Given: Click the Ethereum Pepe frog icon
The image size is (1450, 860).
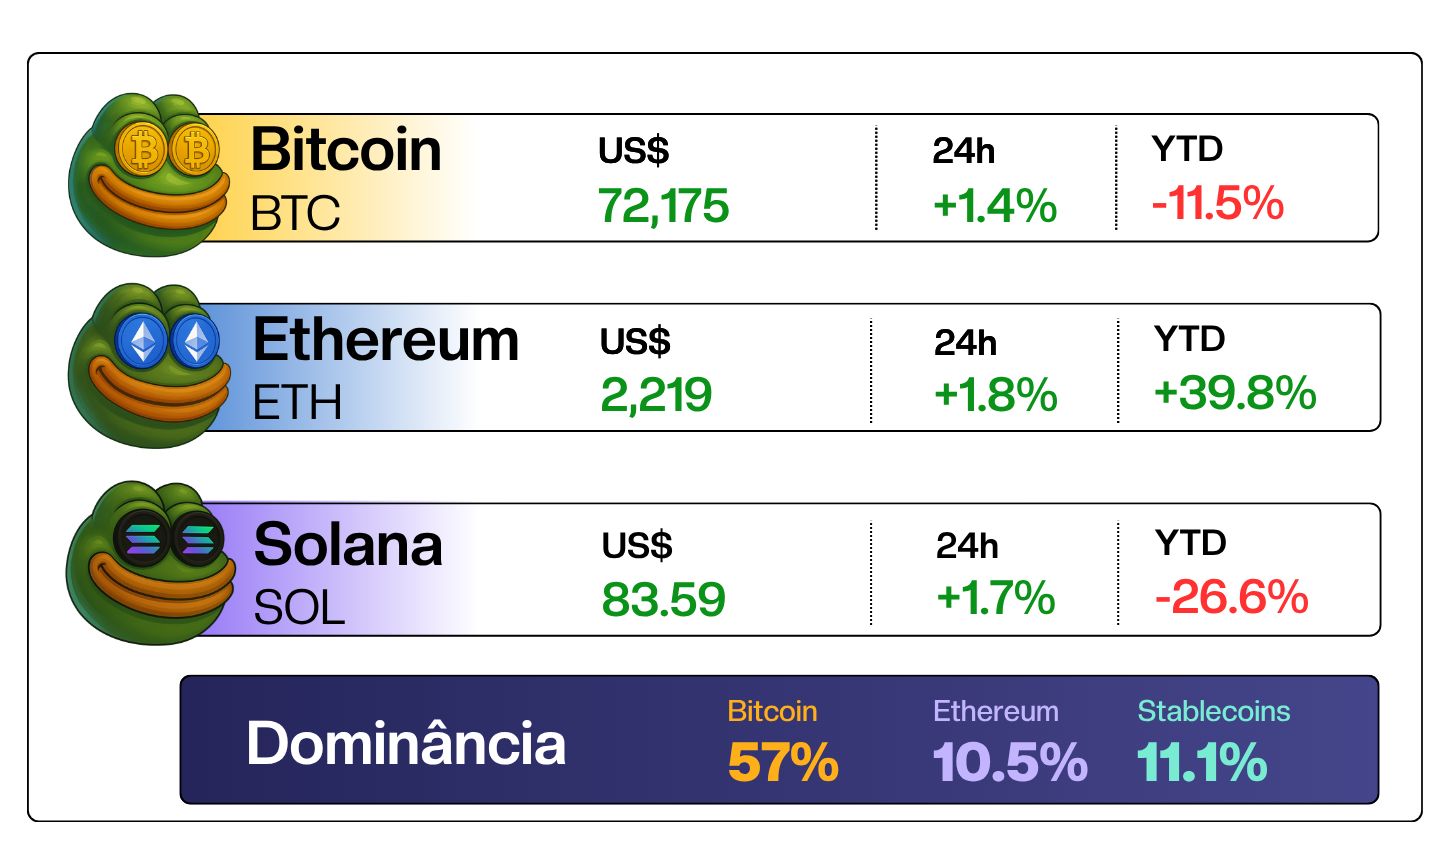Looking at the screenshot, I should coord(150,365).
